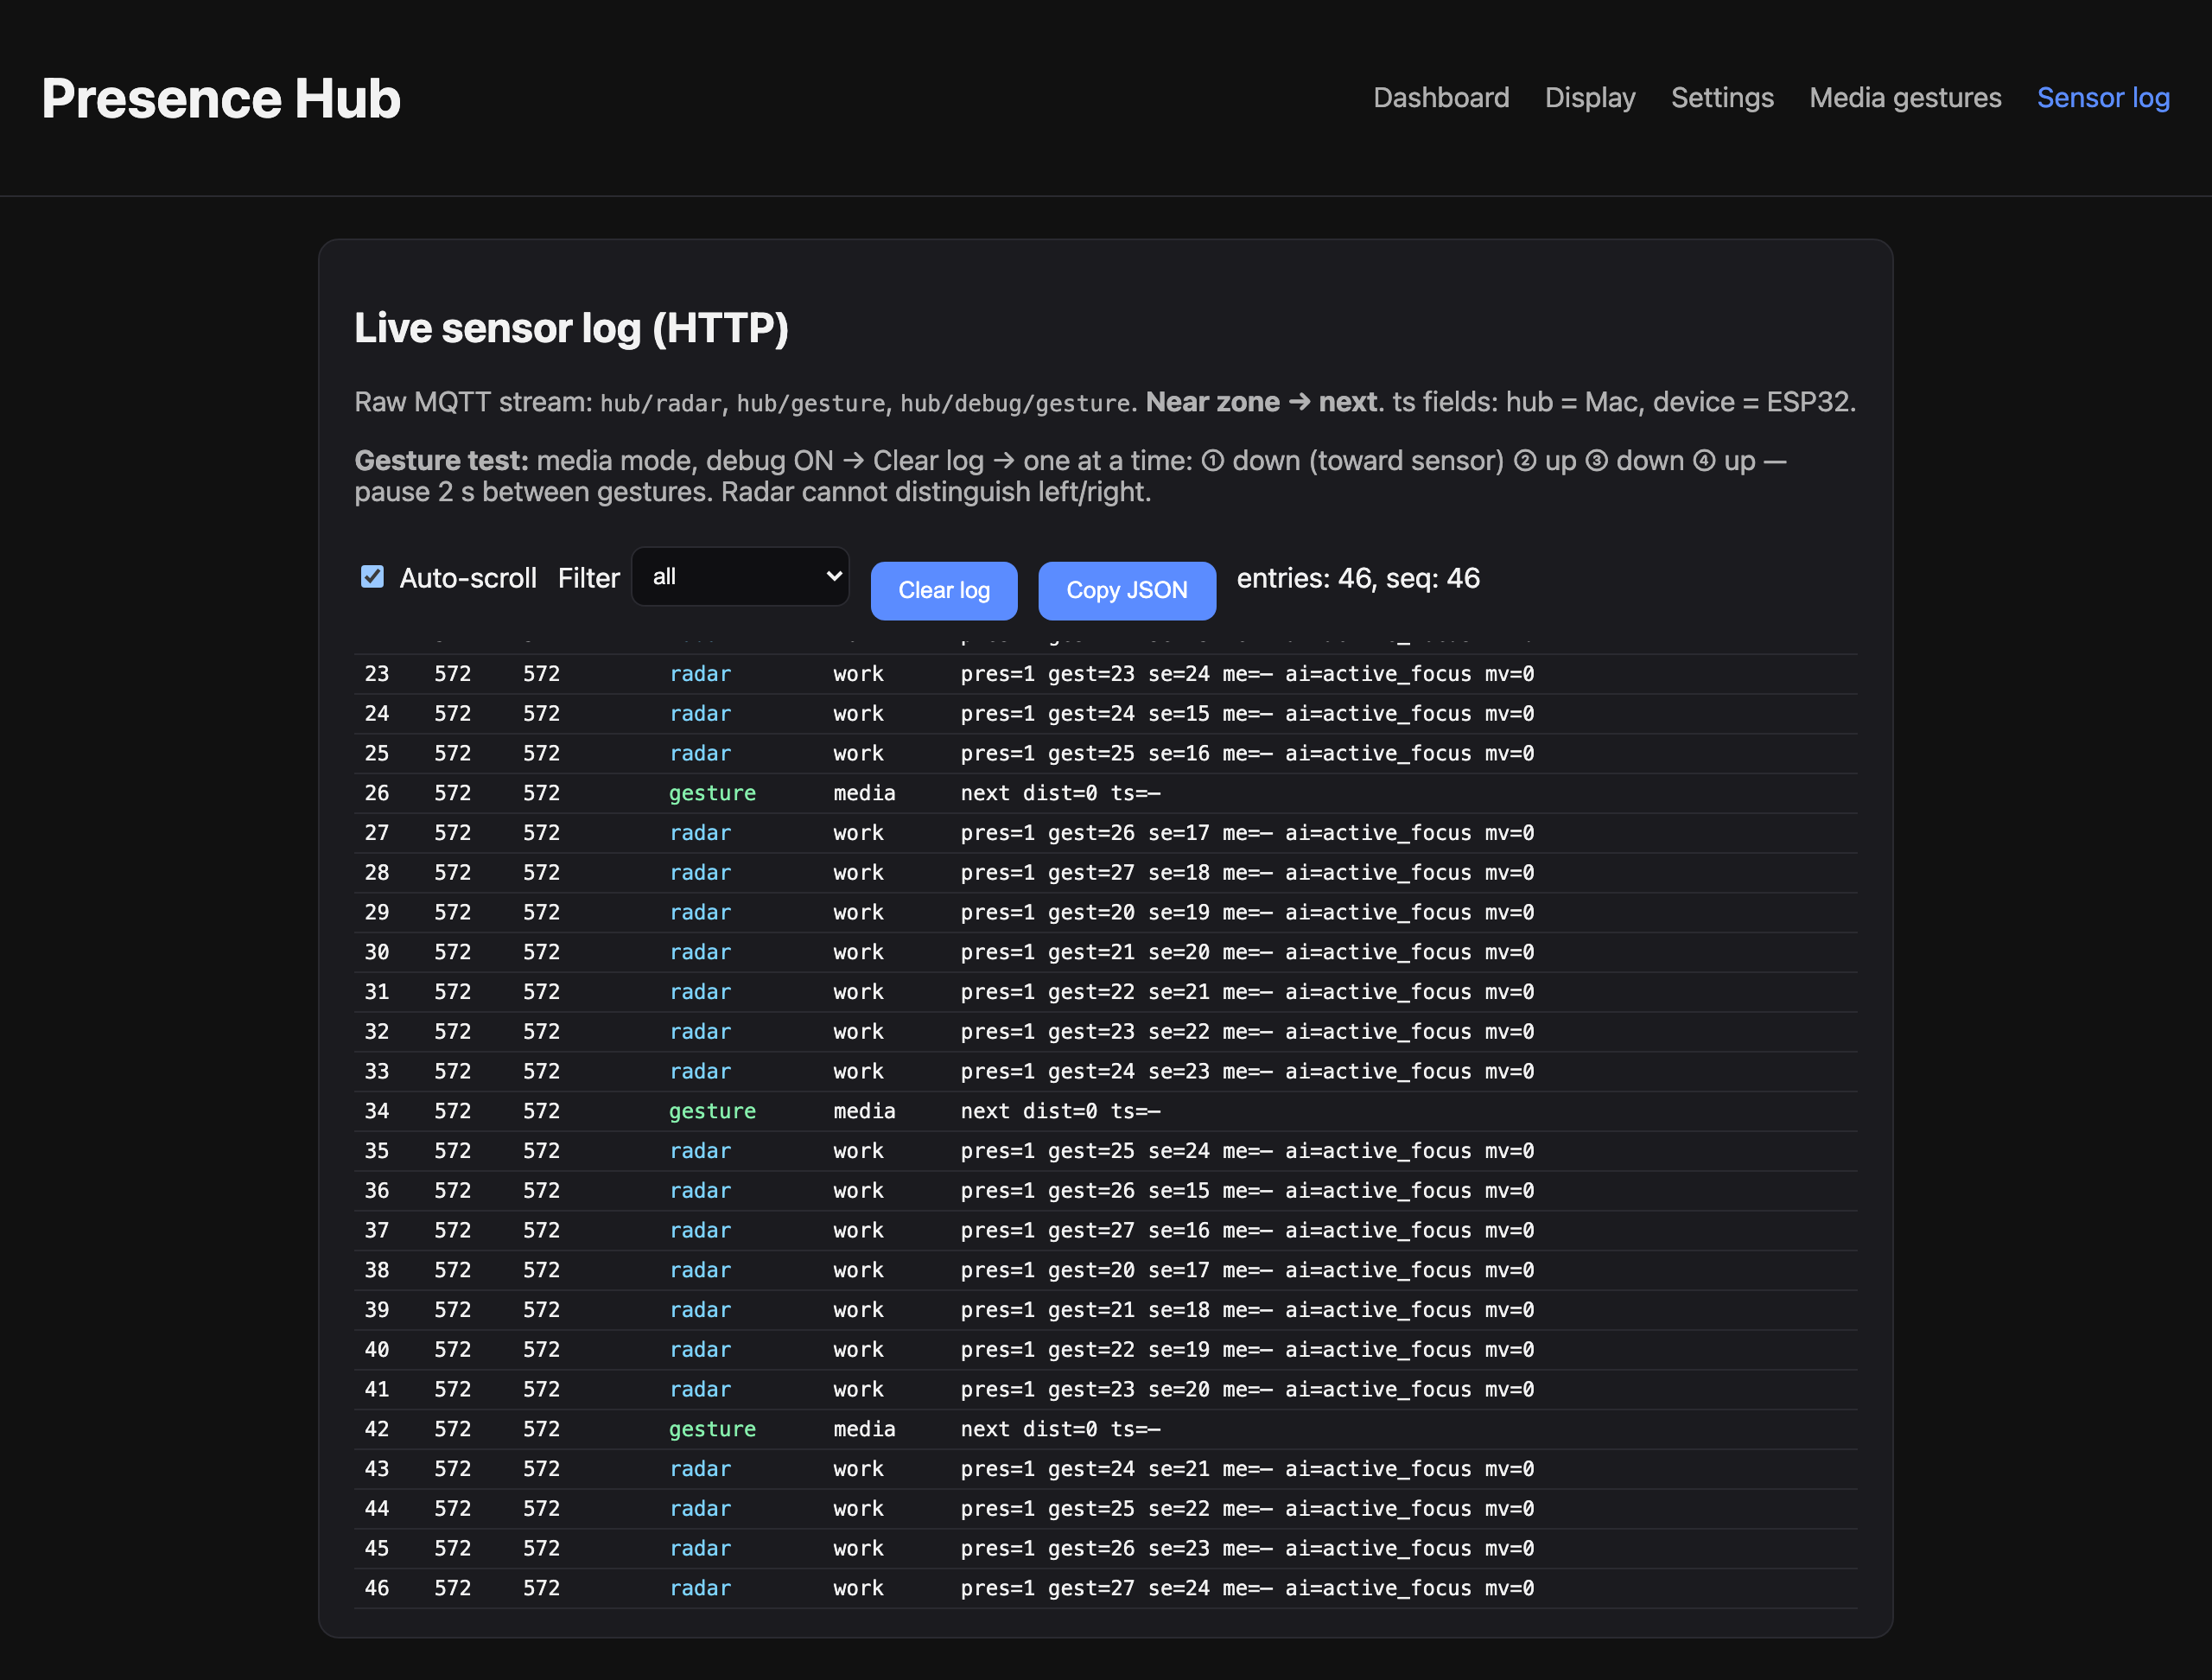Click the message text of row 46
The image size is (2212, 1680).
(x=1247, y=1589)
